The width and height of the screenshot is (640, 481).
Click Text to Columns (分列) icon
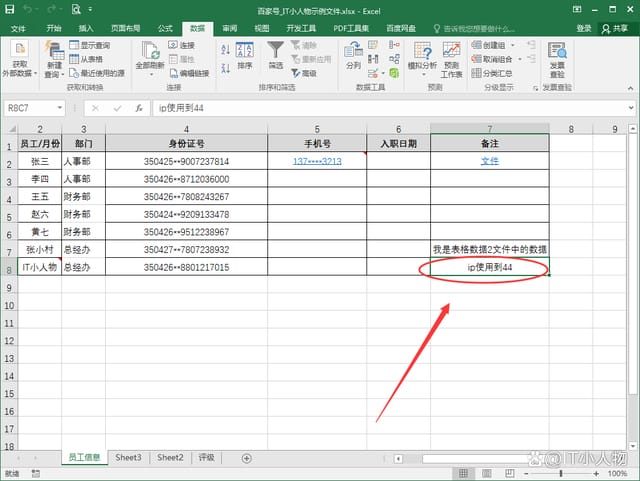(353, 53)
